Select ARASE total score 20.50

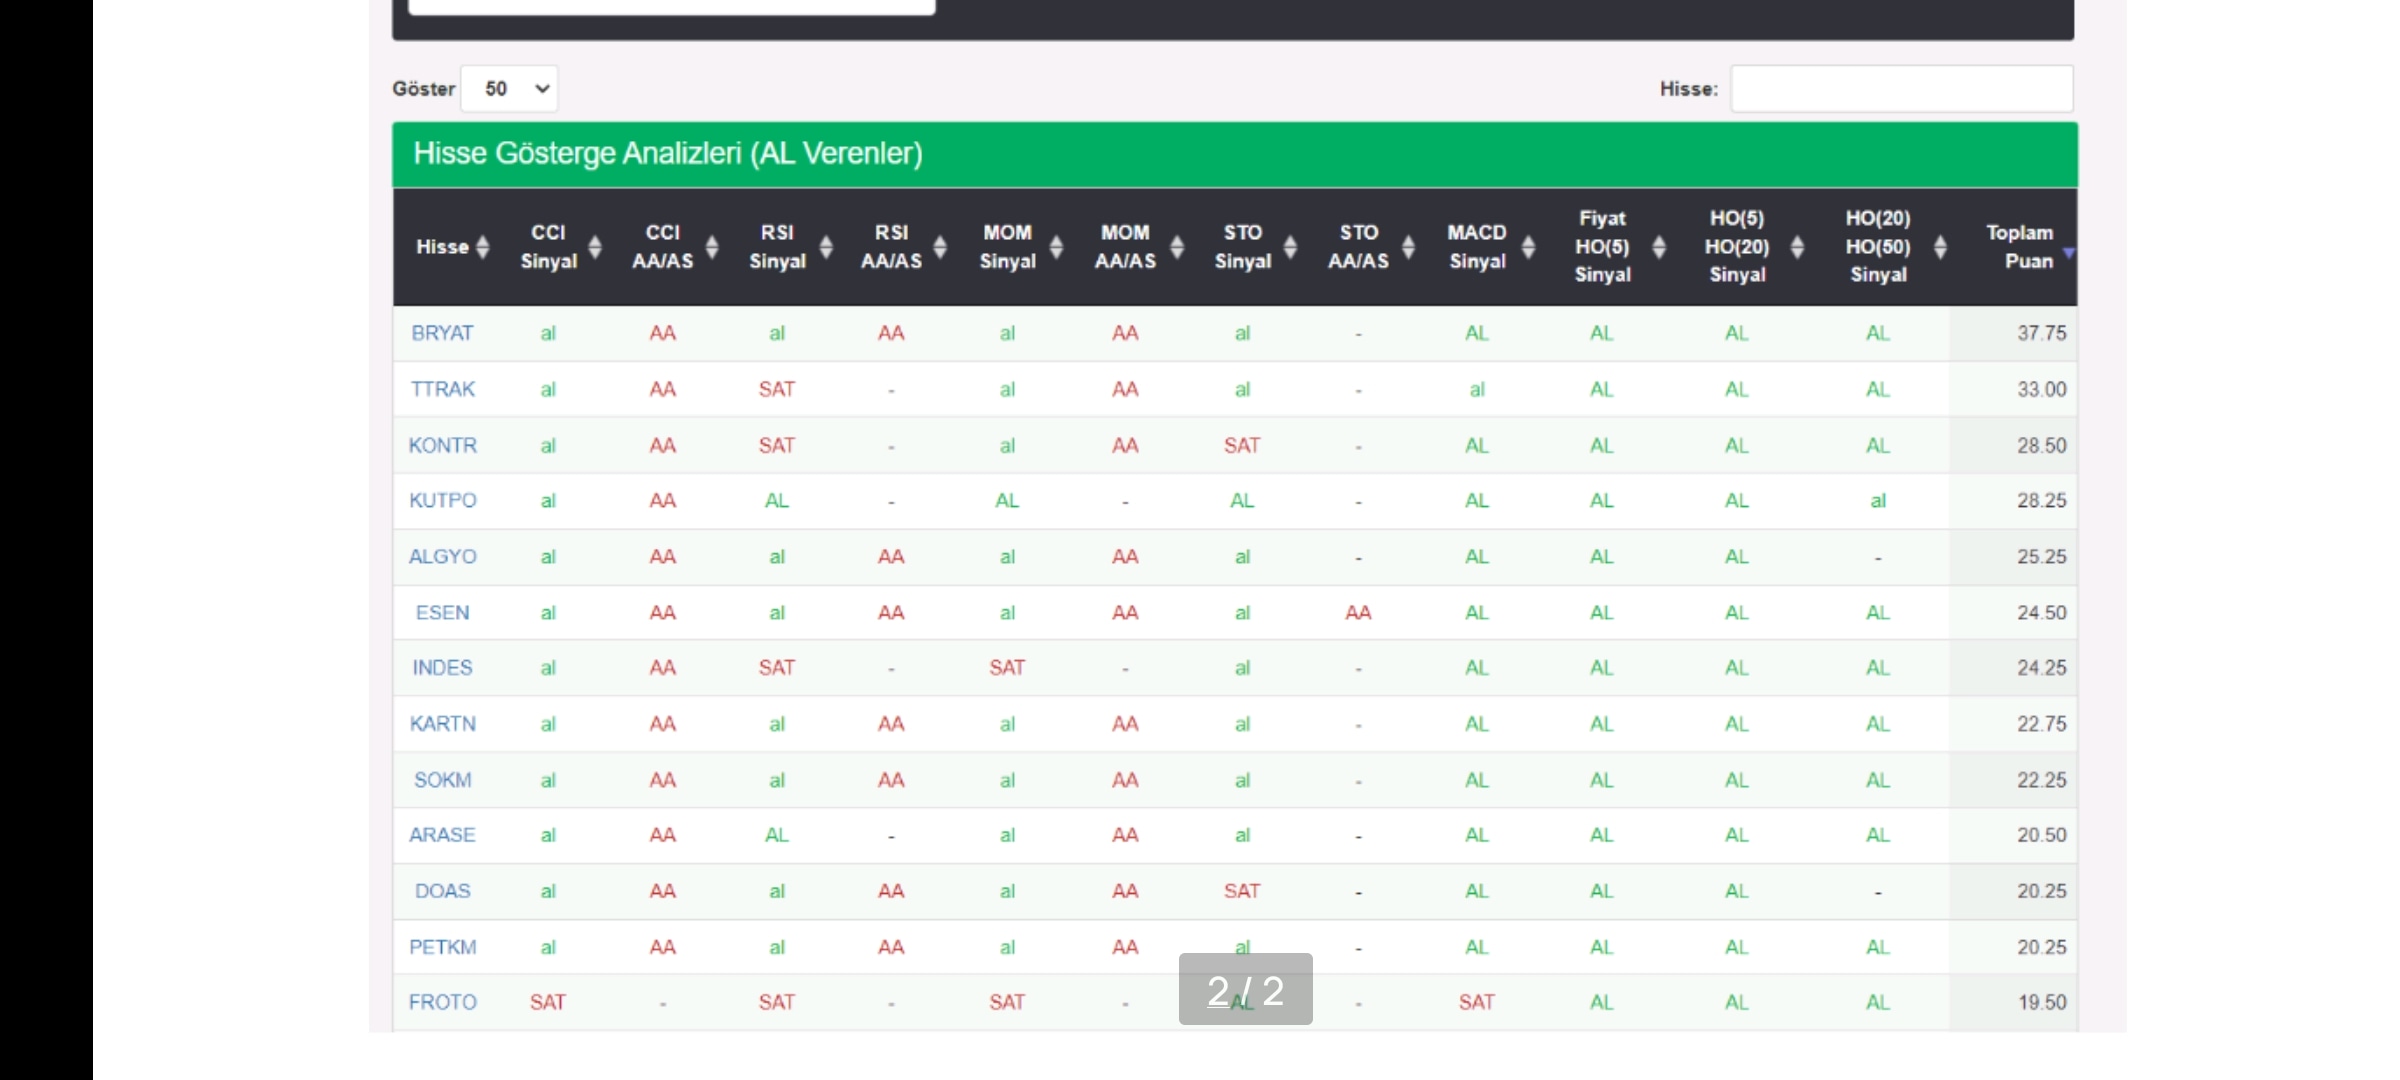coord(2041,834)
